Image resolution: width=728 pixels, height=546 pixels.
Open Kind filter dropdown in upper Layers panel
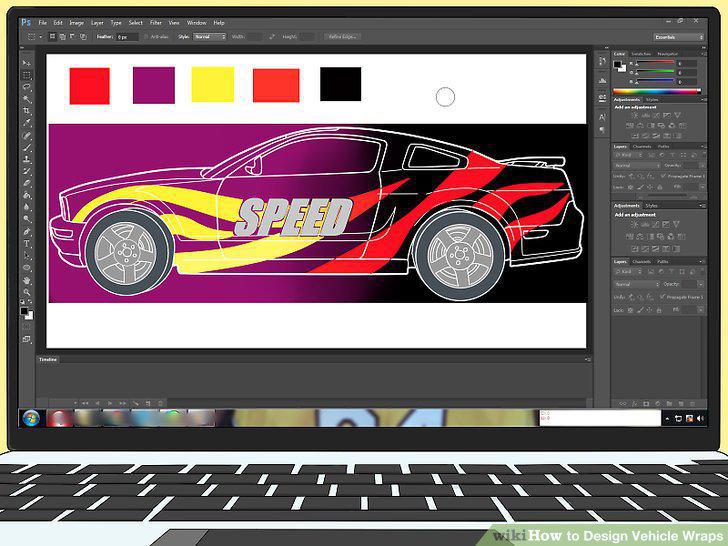(628, 155)
